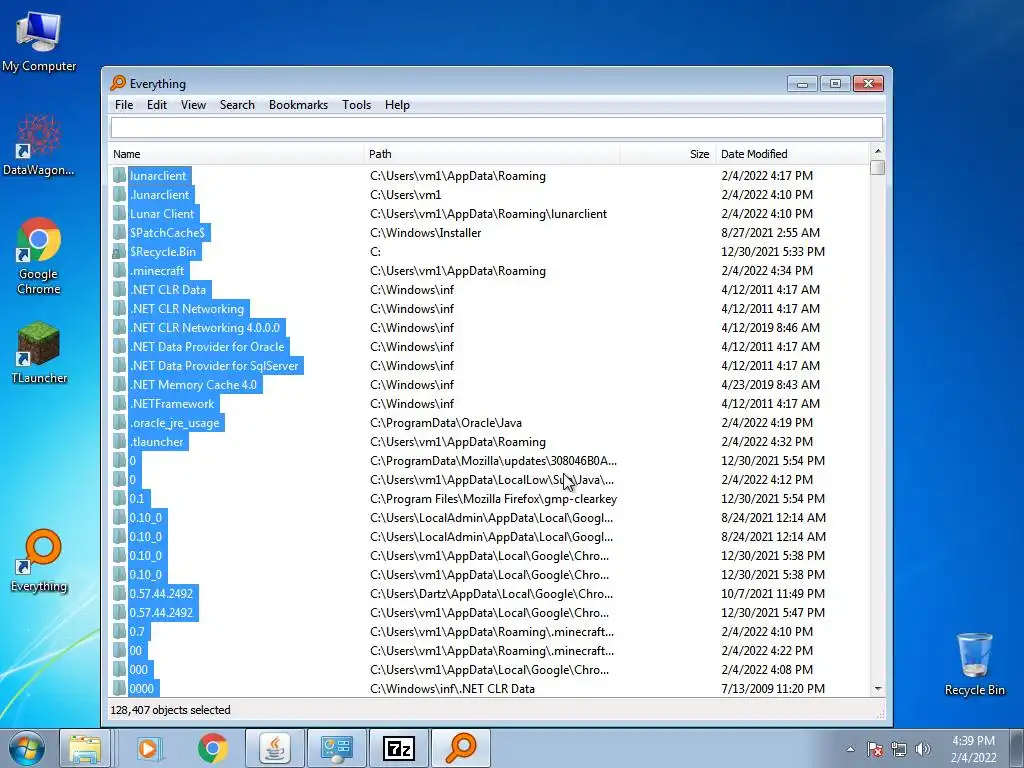The image size is (1024, 768).
Task: Open Windows Explorer from the taskbar
Action: pyautogui.click(x=86, y=748)
